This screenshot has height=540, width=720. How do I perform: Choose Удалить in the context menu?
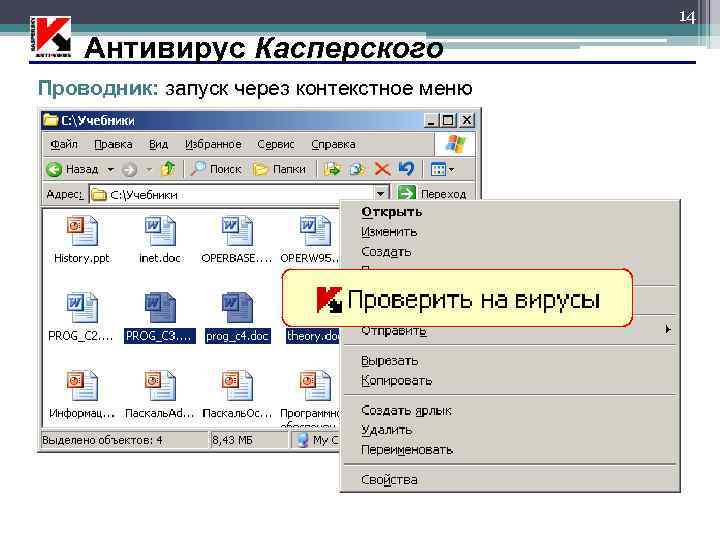(510, 430)
